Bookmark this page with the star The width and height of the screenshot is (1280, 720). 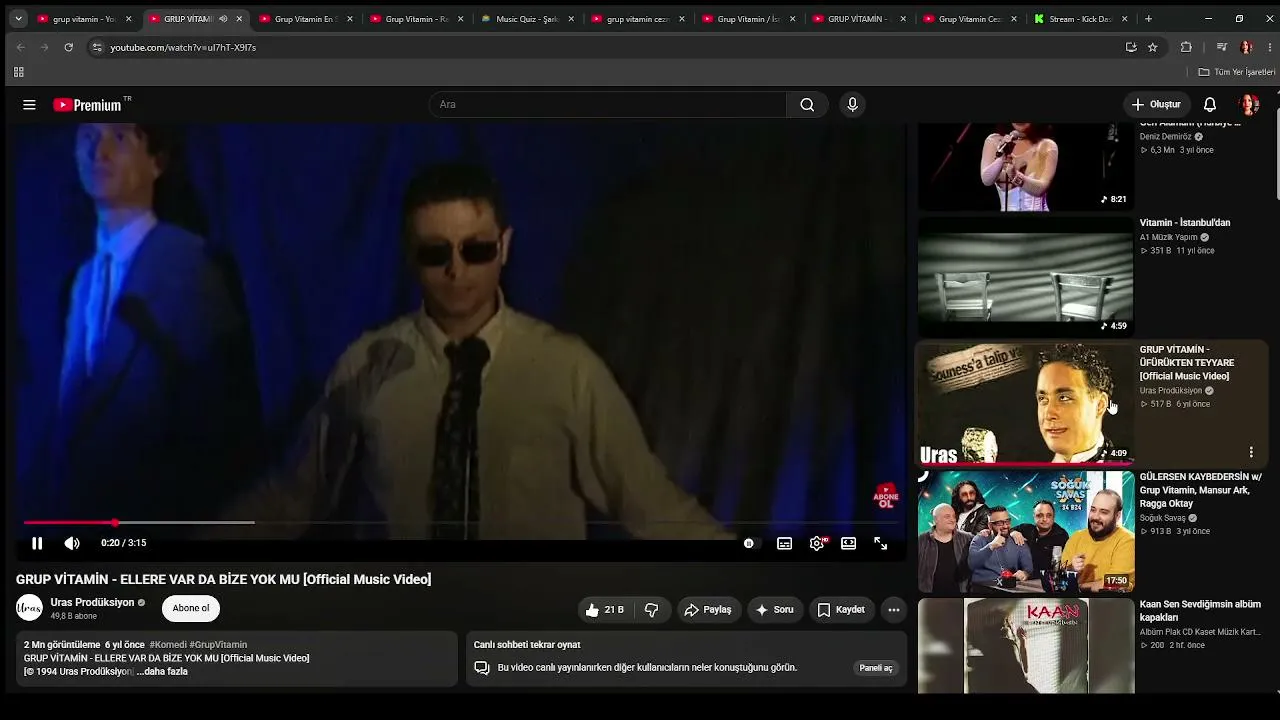(1153, 47)
